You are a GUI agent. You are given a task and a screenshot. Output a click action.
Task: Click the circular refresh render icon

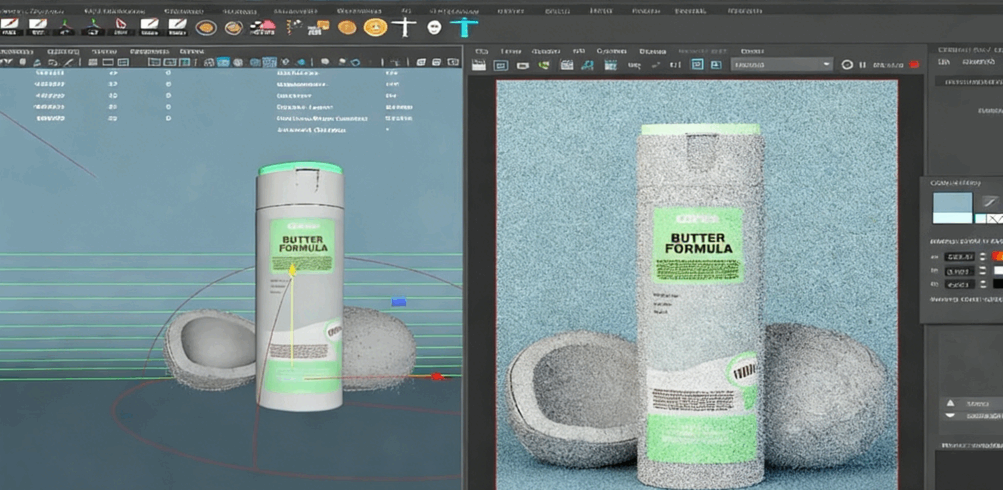click(x=847, y=65)
